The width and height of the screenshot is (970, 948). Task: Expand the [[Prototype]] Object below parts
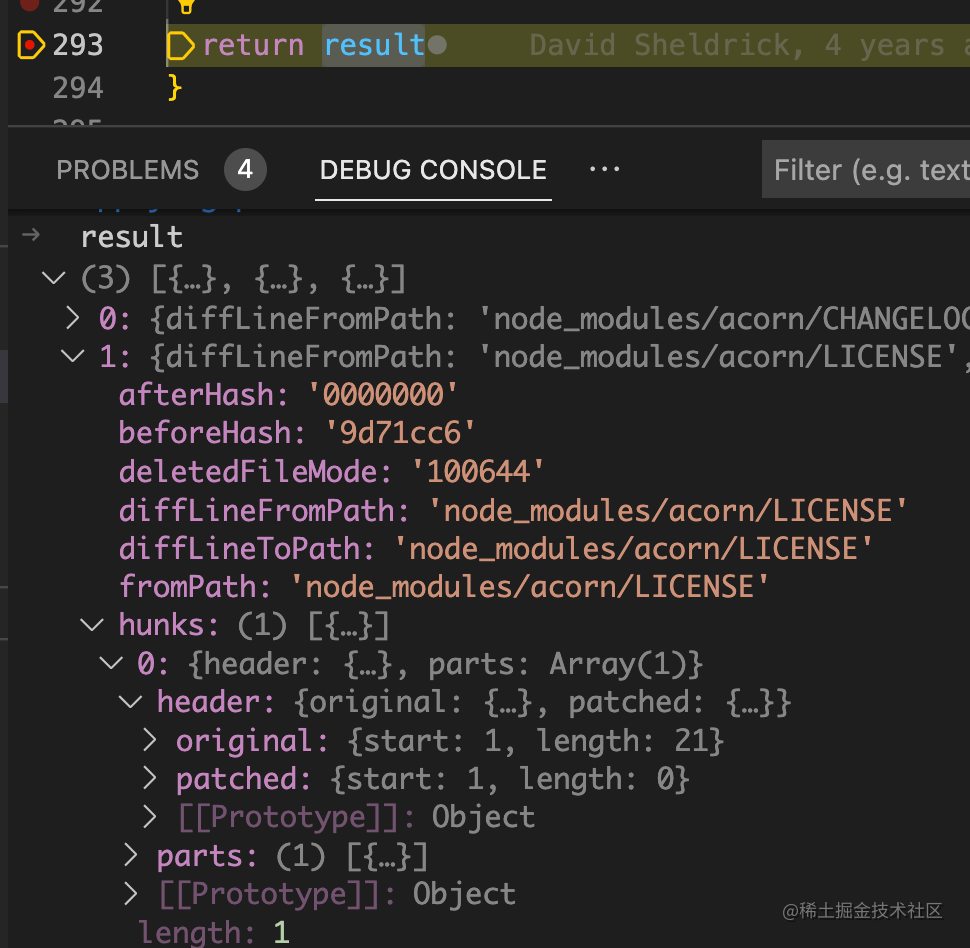click(131, 894)
